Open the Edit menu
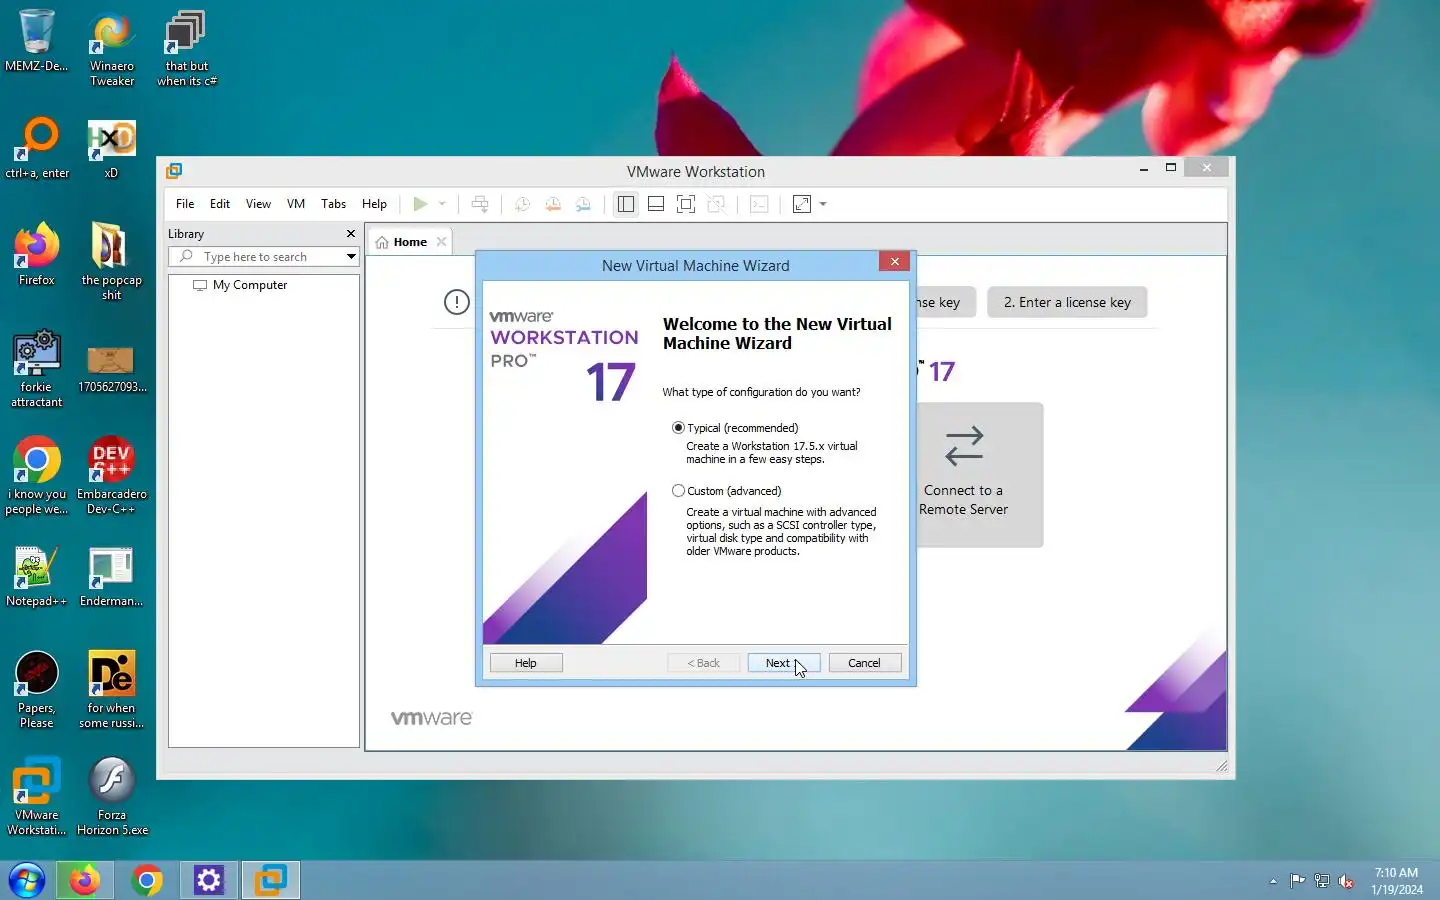Screen dimensions: 1440x900 pos(220,204)
